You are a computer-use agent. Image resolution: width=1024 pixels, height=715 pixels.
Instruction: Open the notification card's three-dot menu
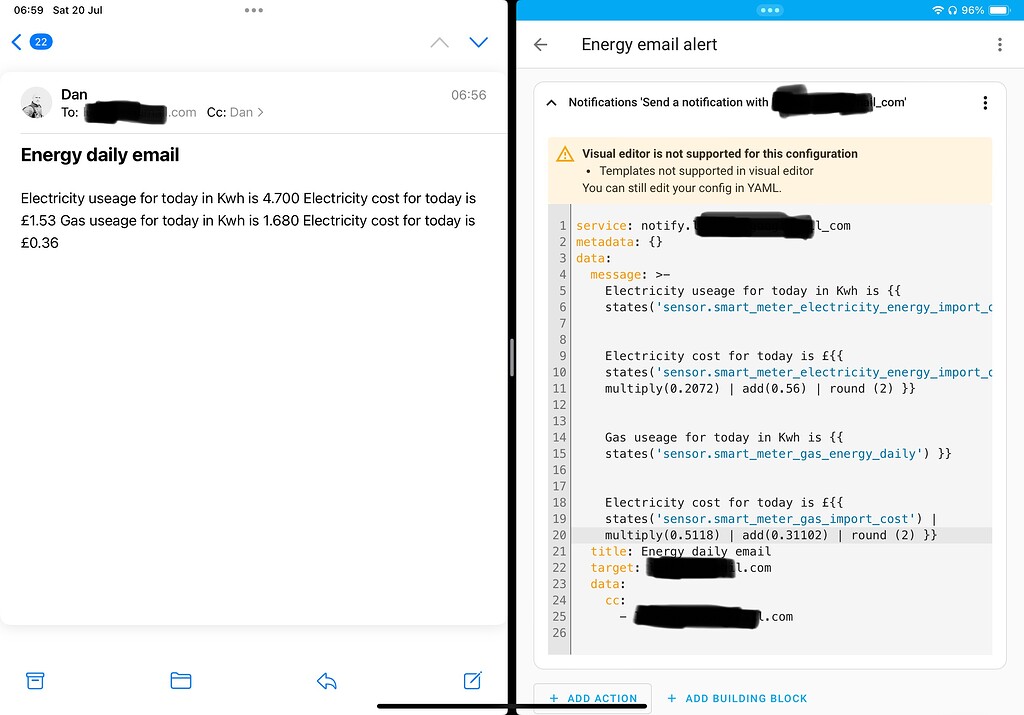(985, 102)
